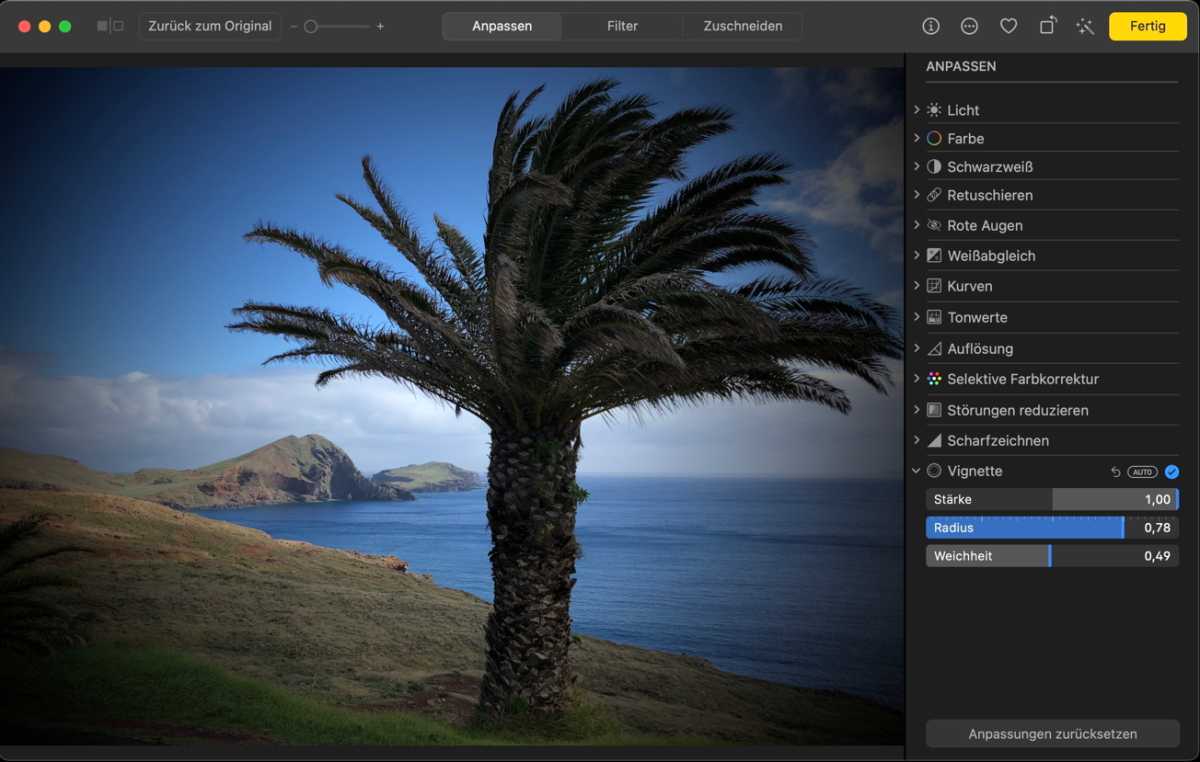Click the sun icon next to Licht
The image size is (1200, 762).
pyautogui.click(x=934, y=110)
